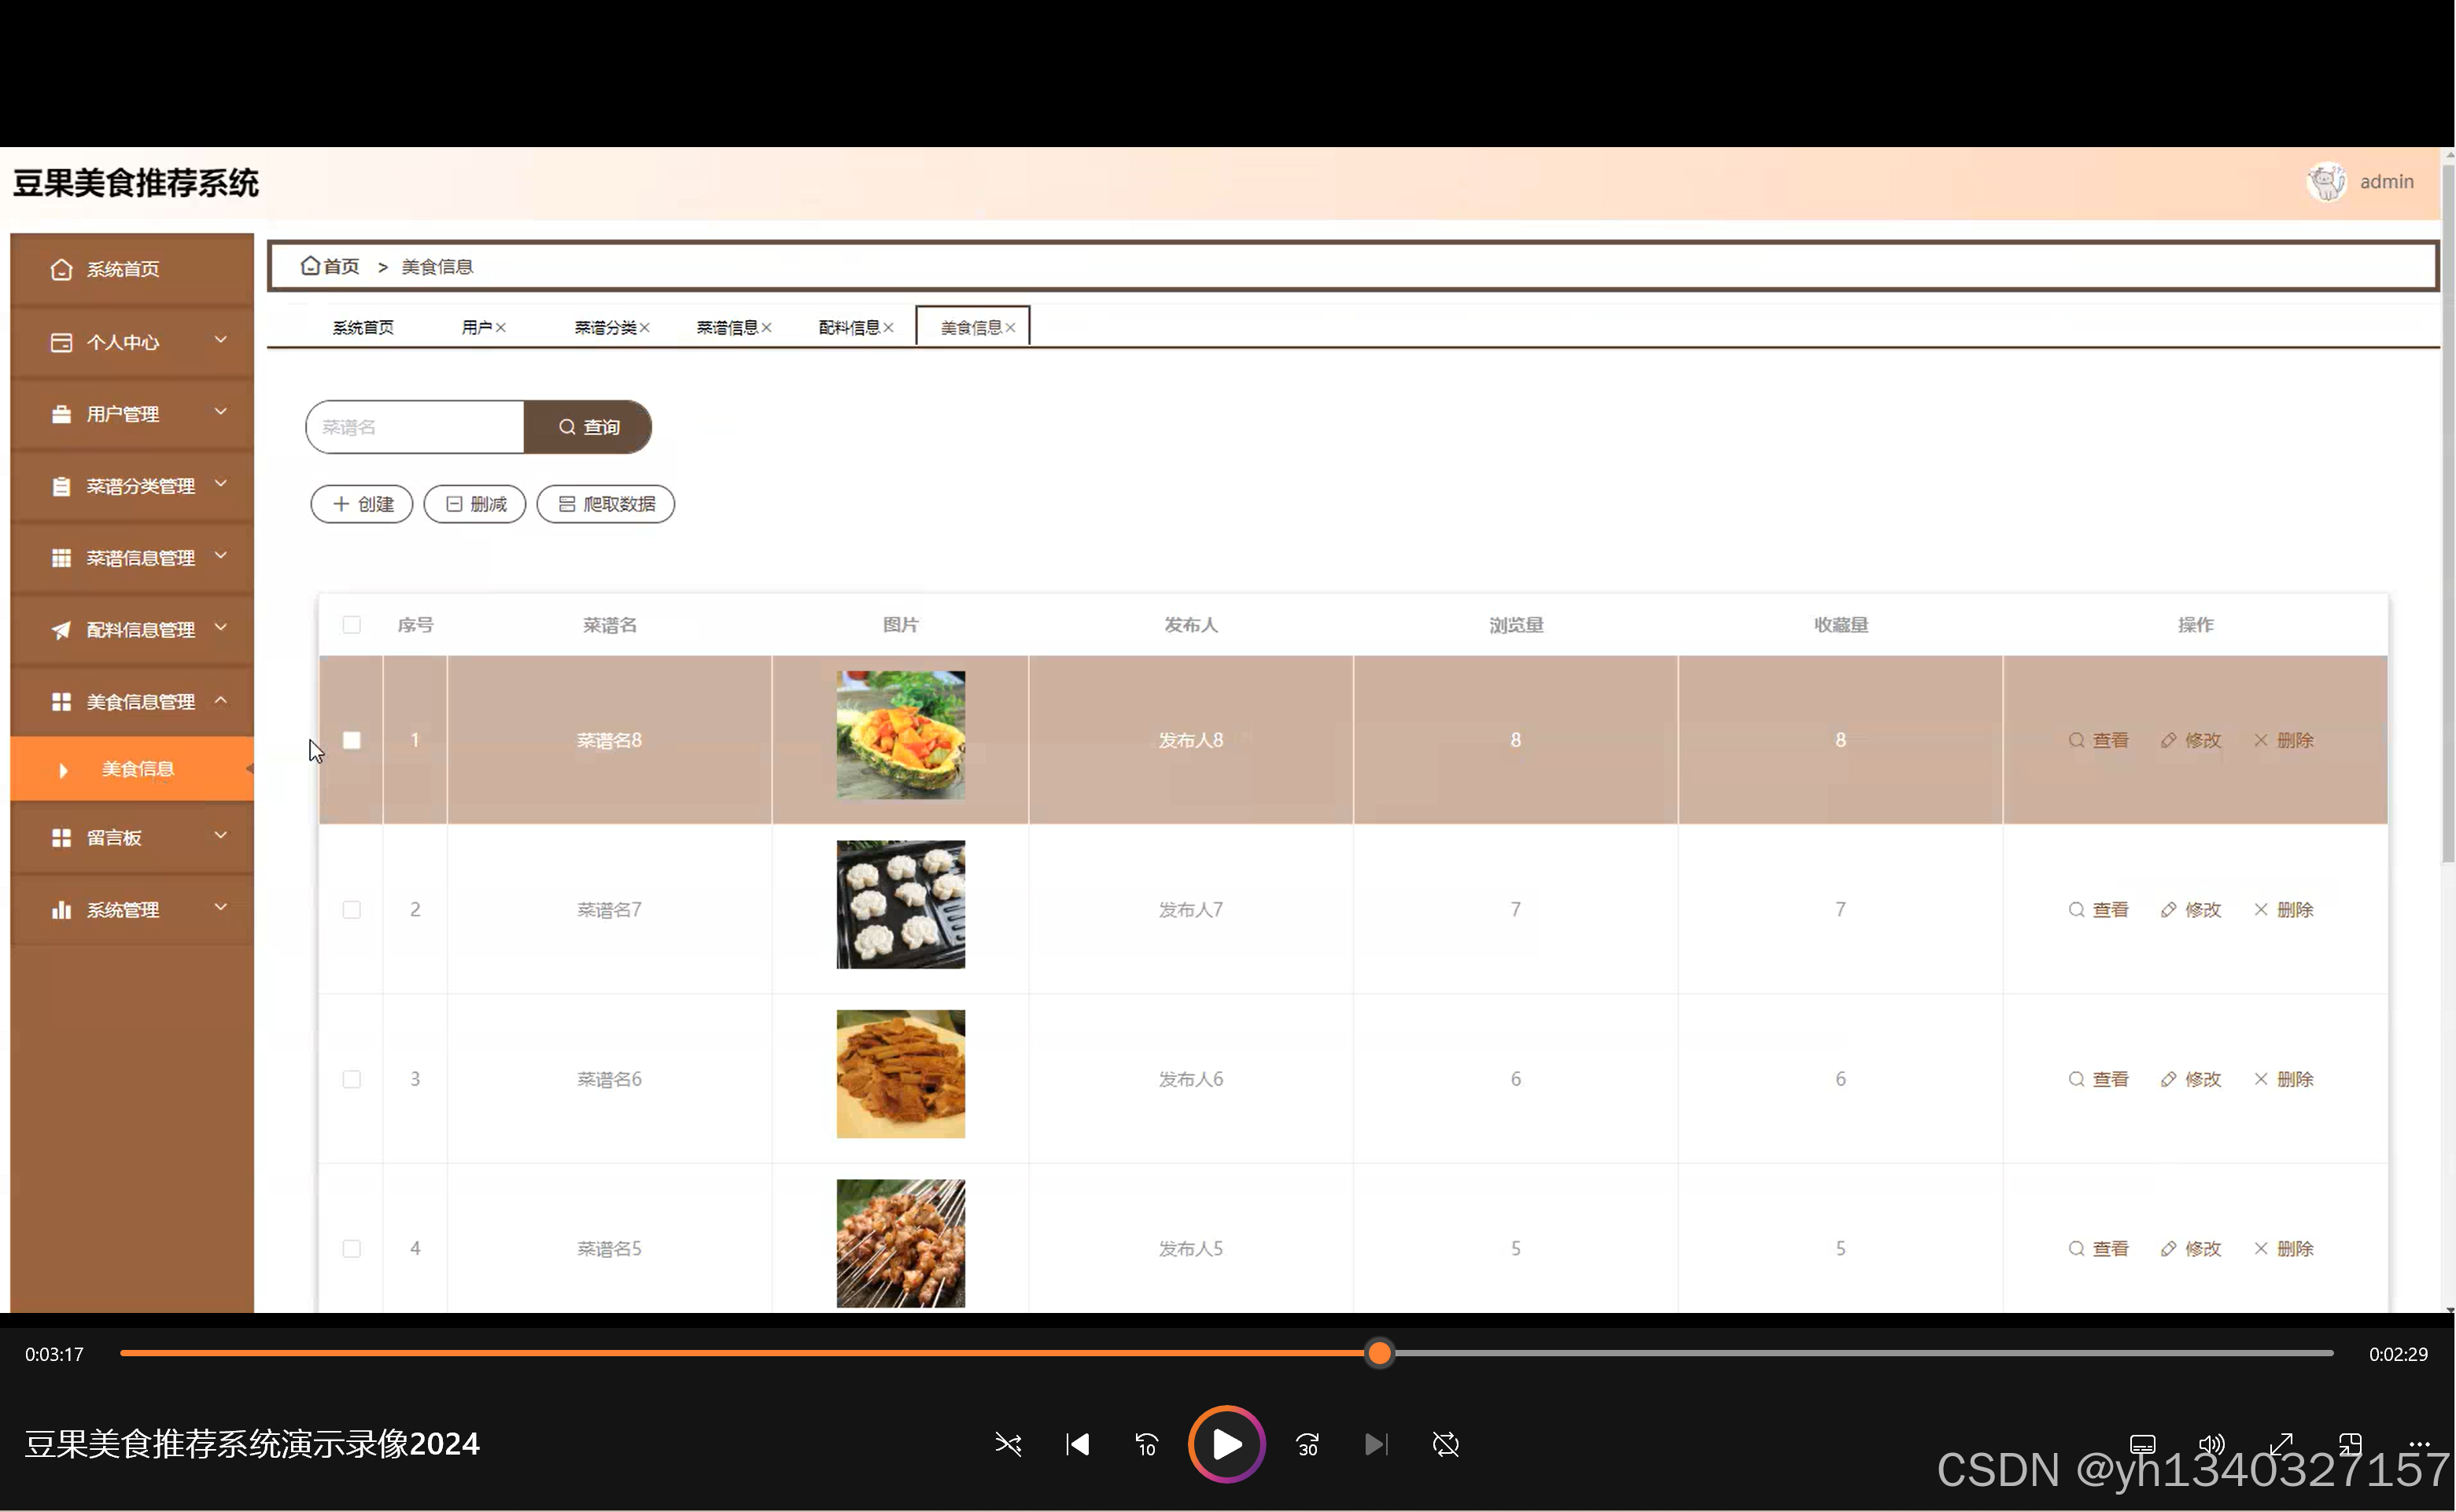2456x1512 pixels.
Task: Click the 爬取数据 button
Action: 605,504
